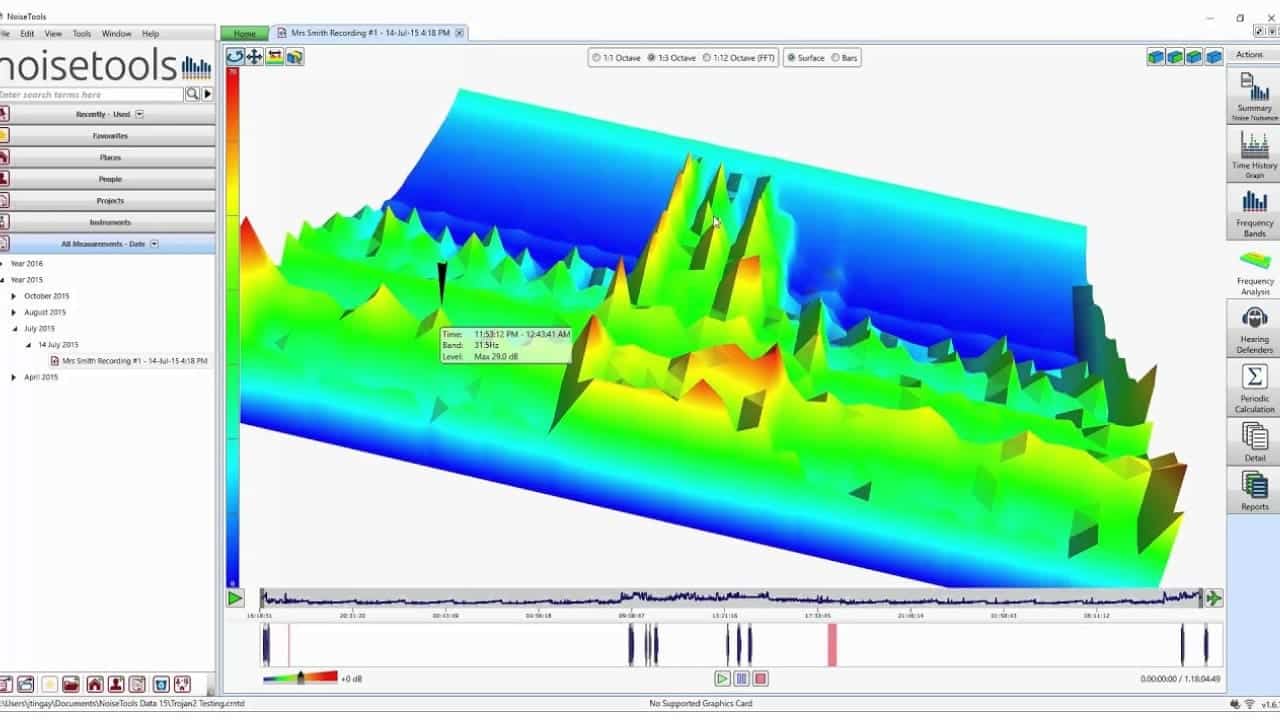Click the green play arrow left of waveform

[x=235, y=598]
